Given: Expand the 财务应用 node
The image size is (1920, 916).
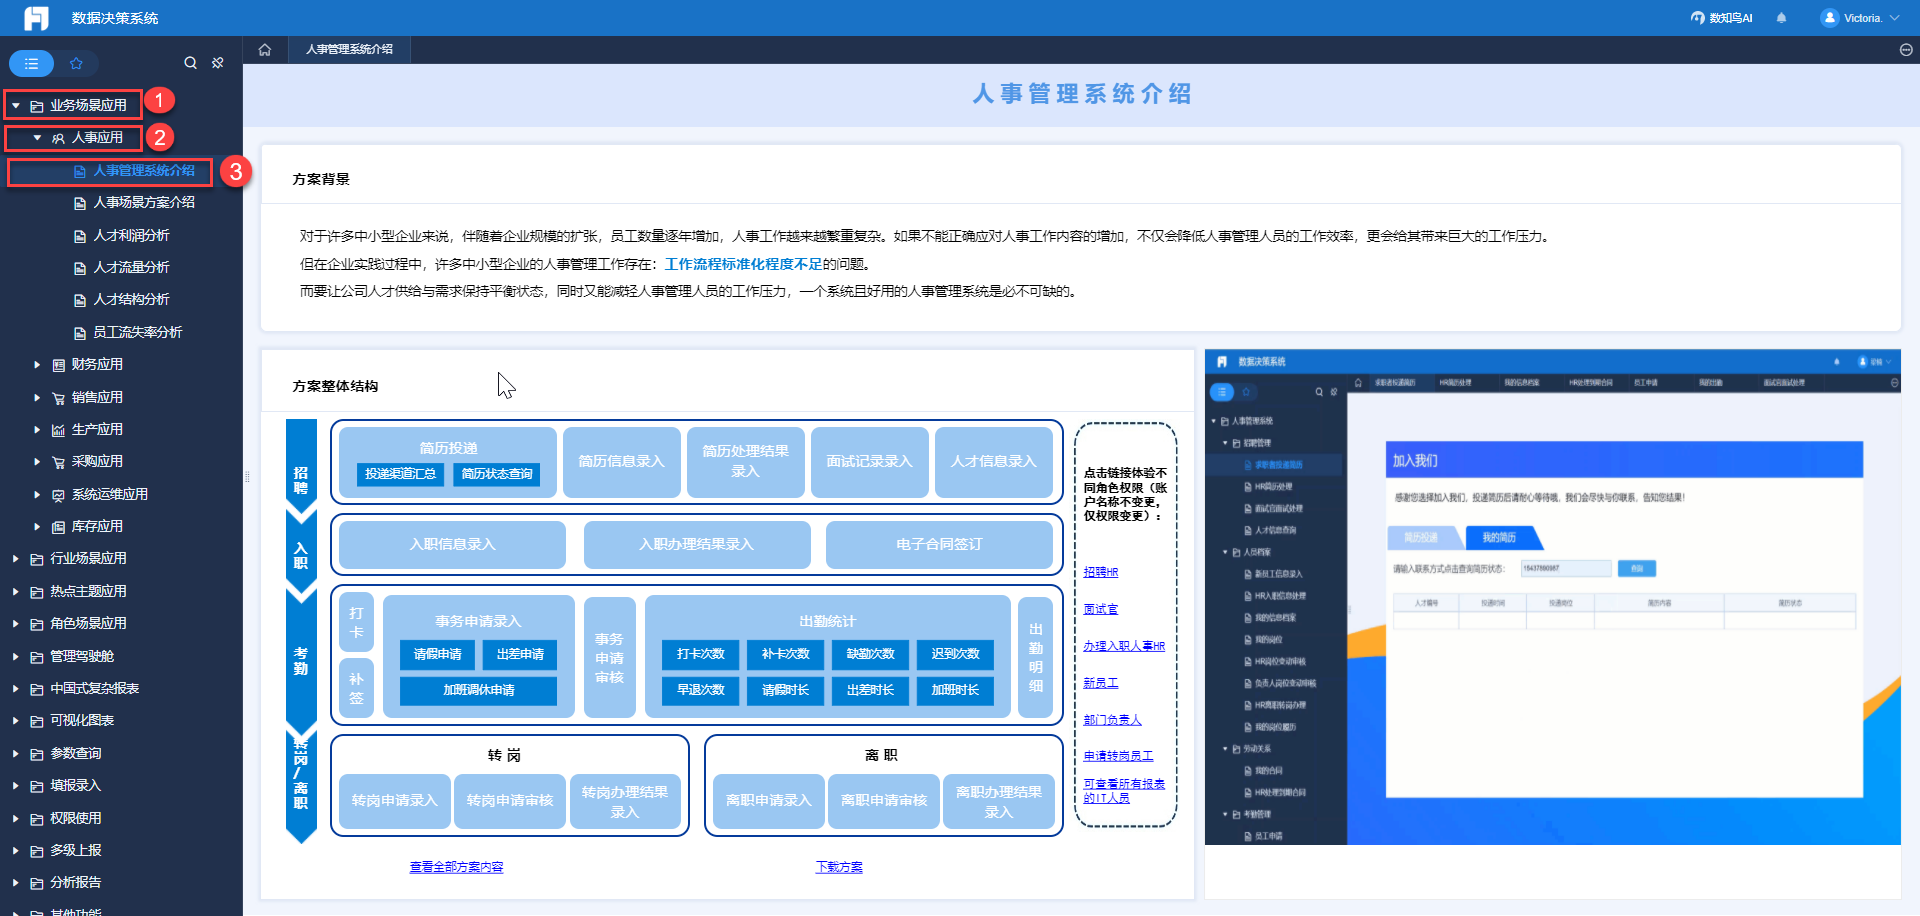Looking at the screenshot, I should (x=37, y=365).
